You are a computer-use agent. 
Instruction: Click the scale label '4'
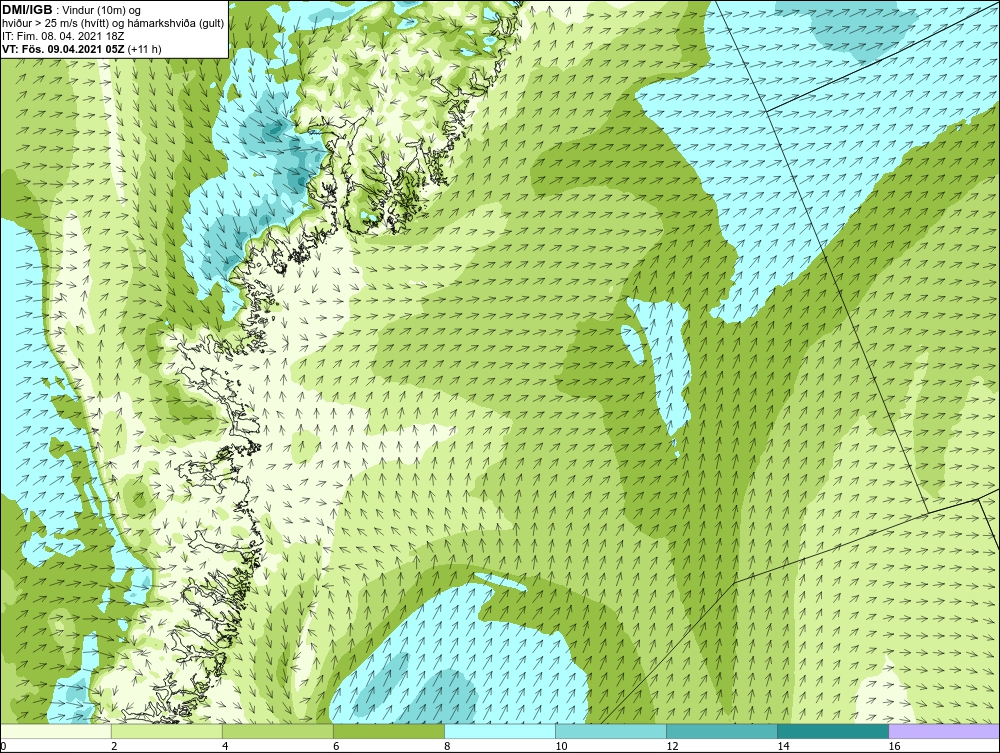click(225, 747)
